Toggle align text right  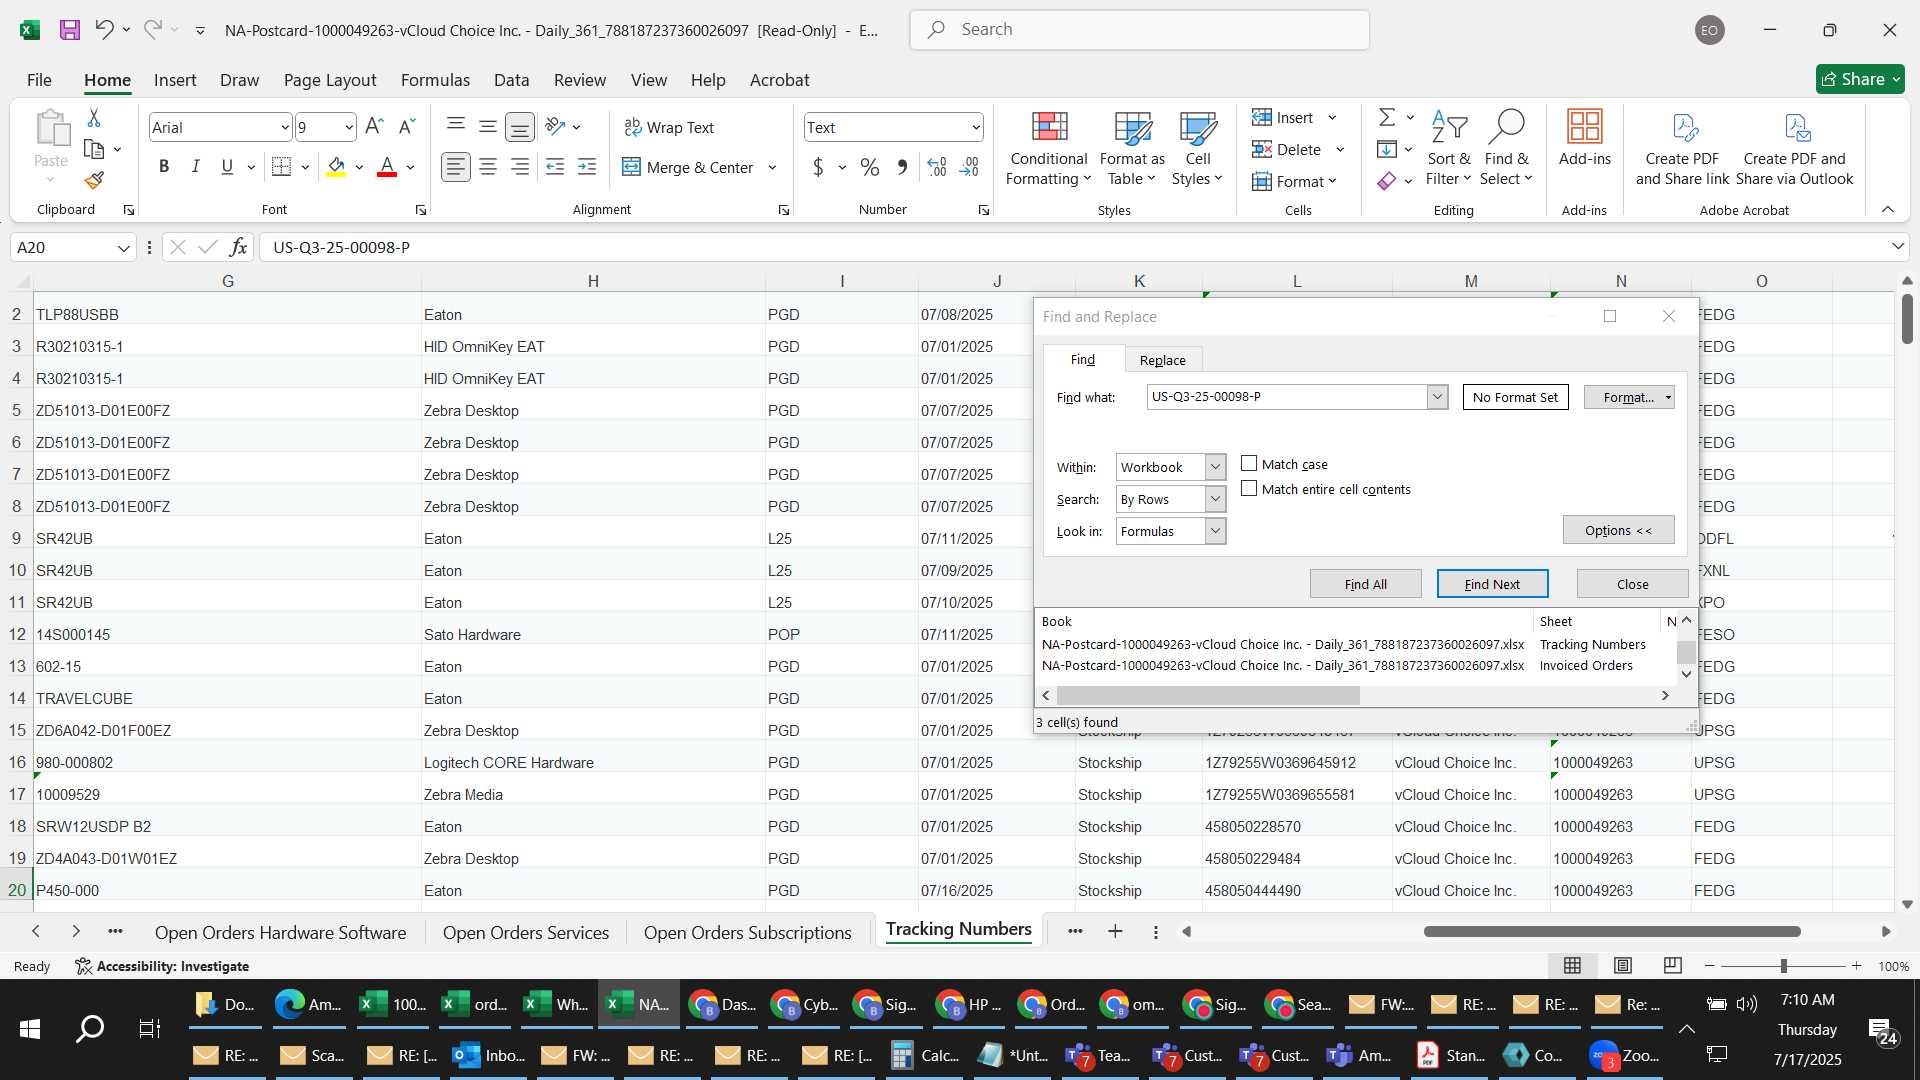point(520,167)
